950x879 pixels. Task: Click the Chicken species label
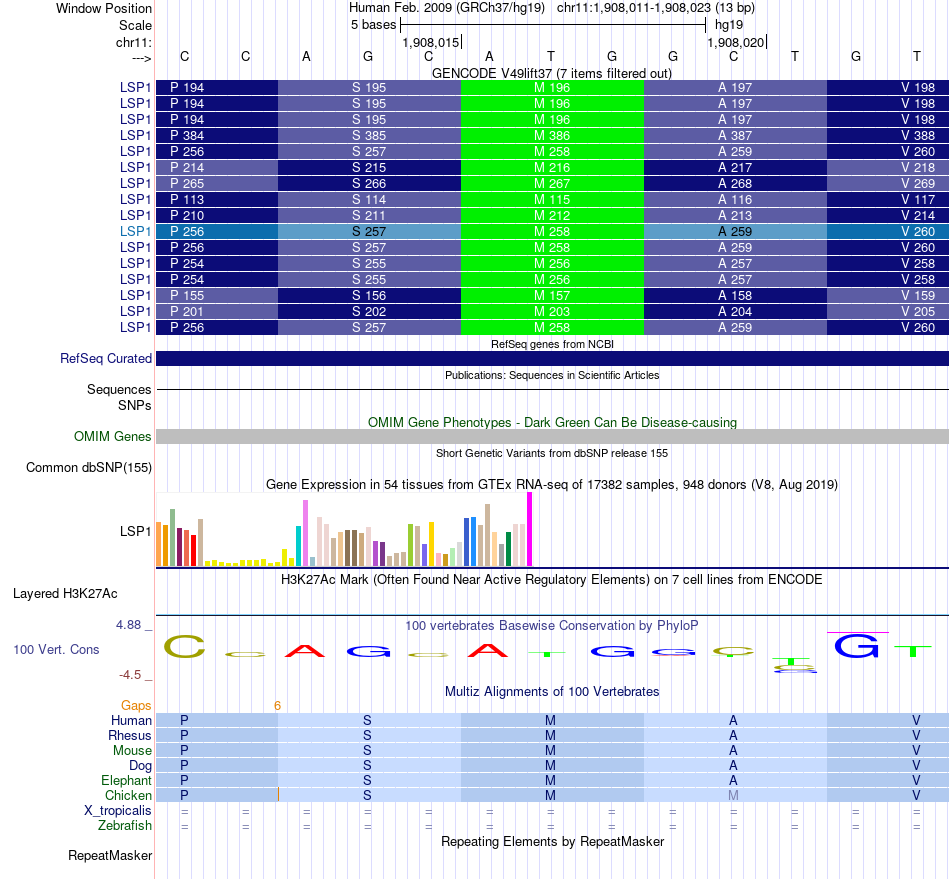click(x=128, y=795)
